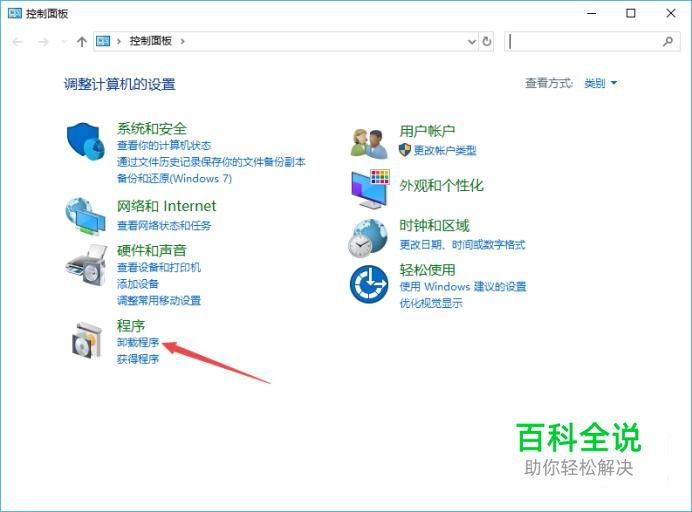Refresh the address bar location
This screenshot has height=512, width=692.
(x=486, y=41)
